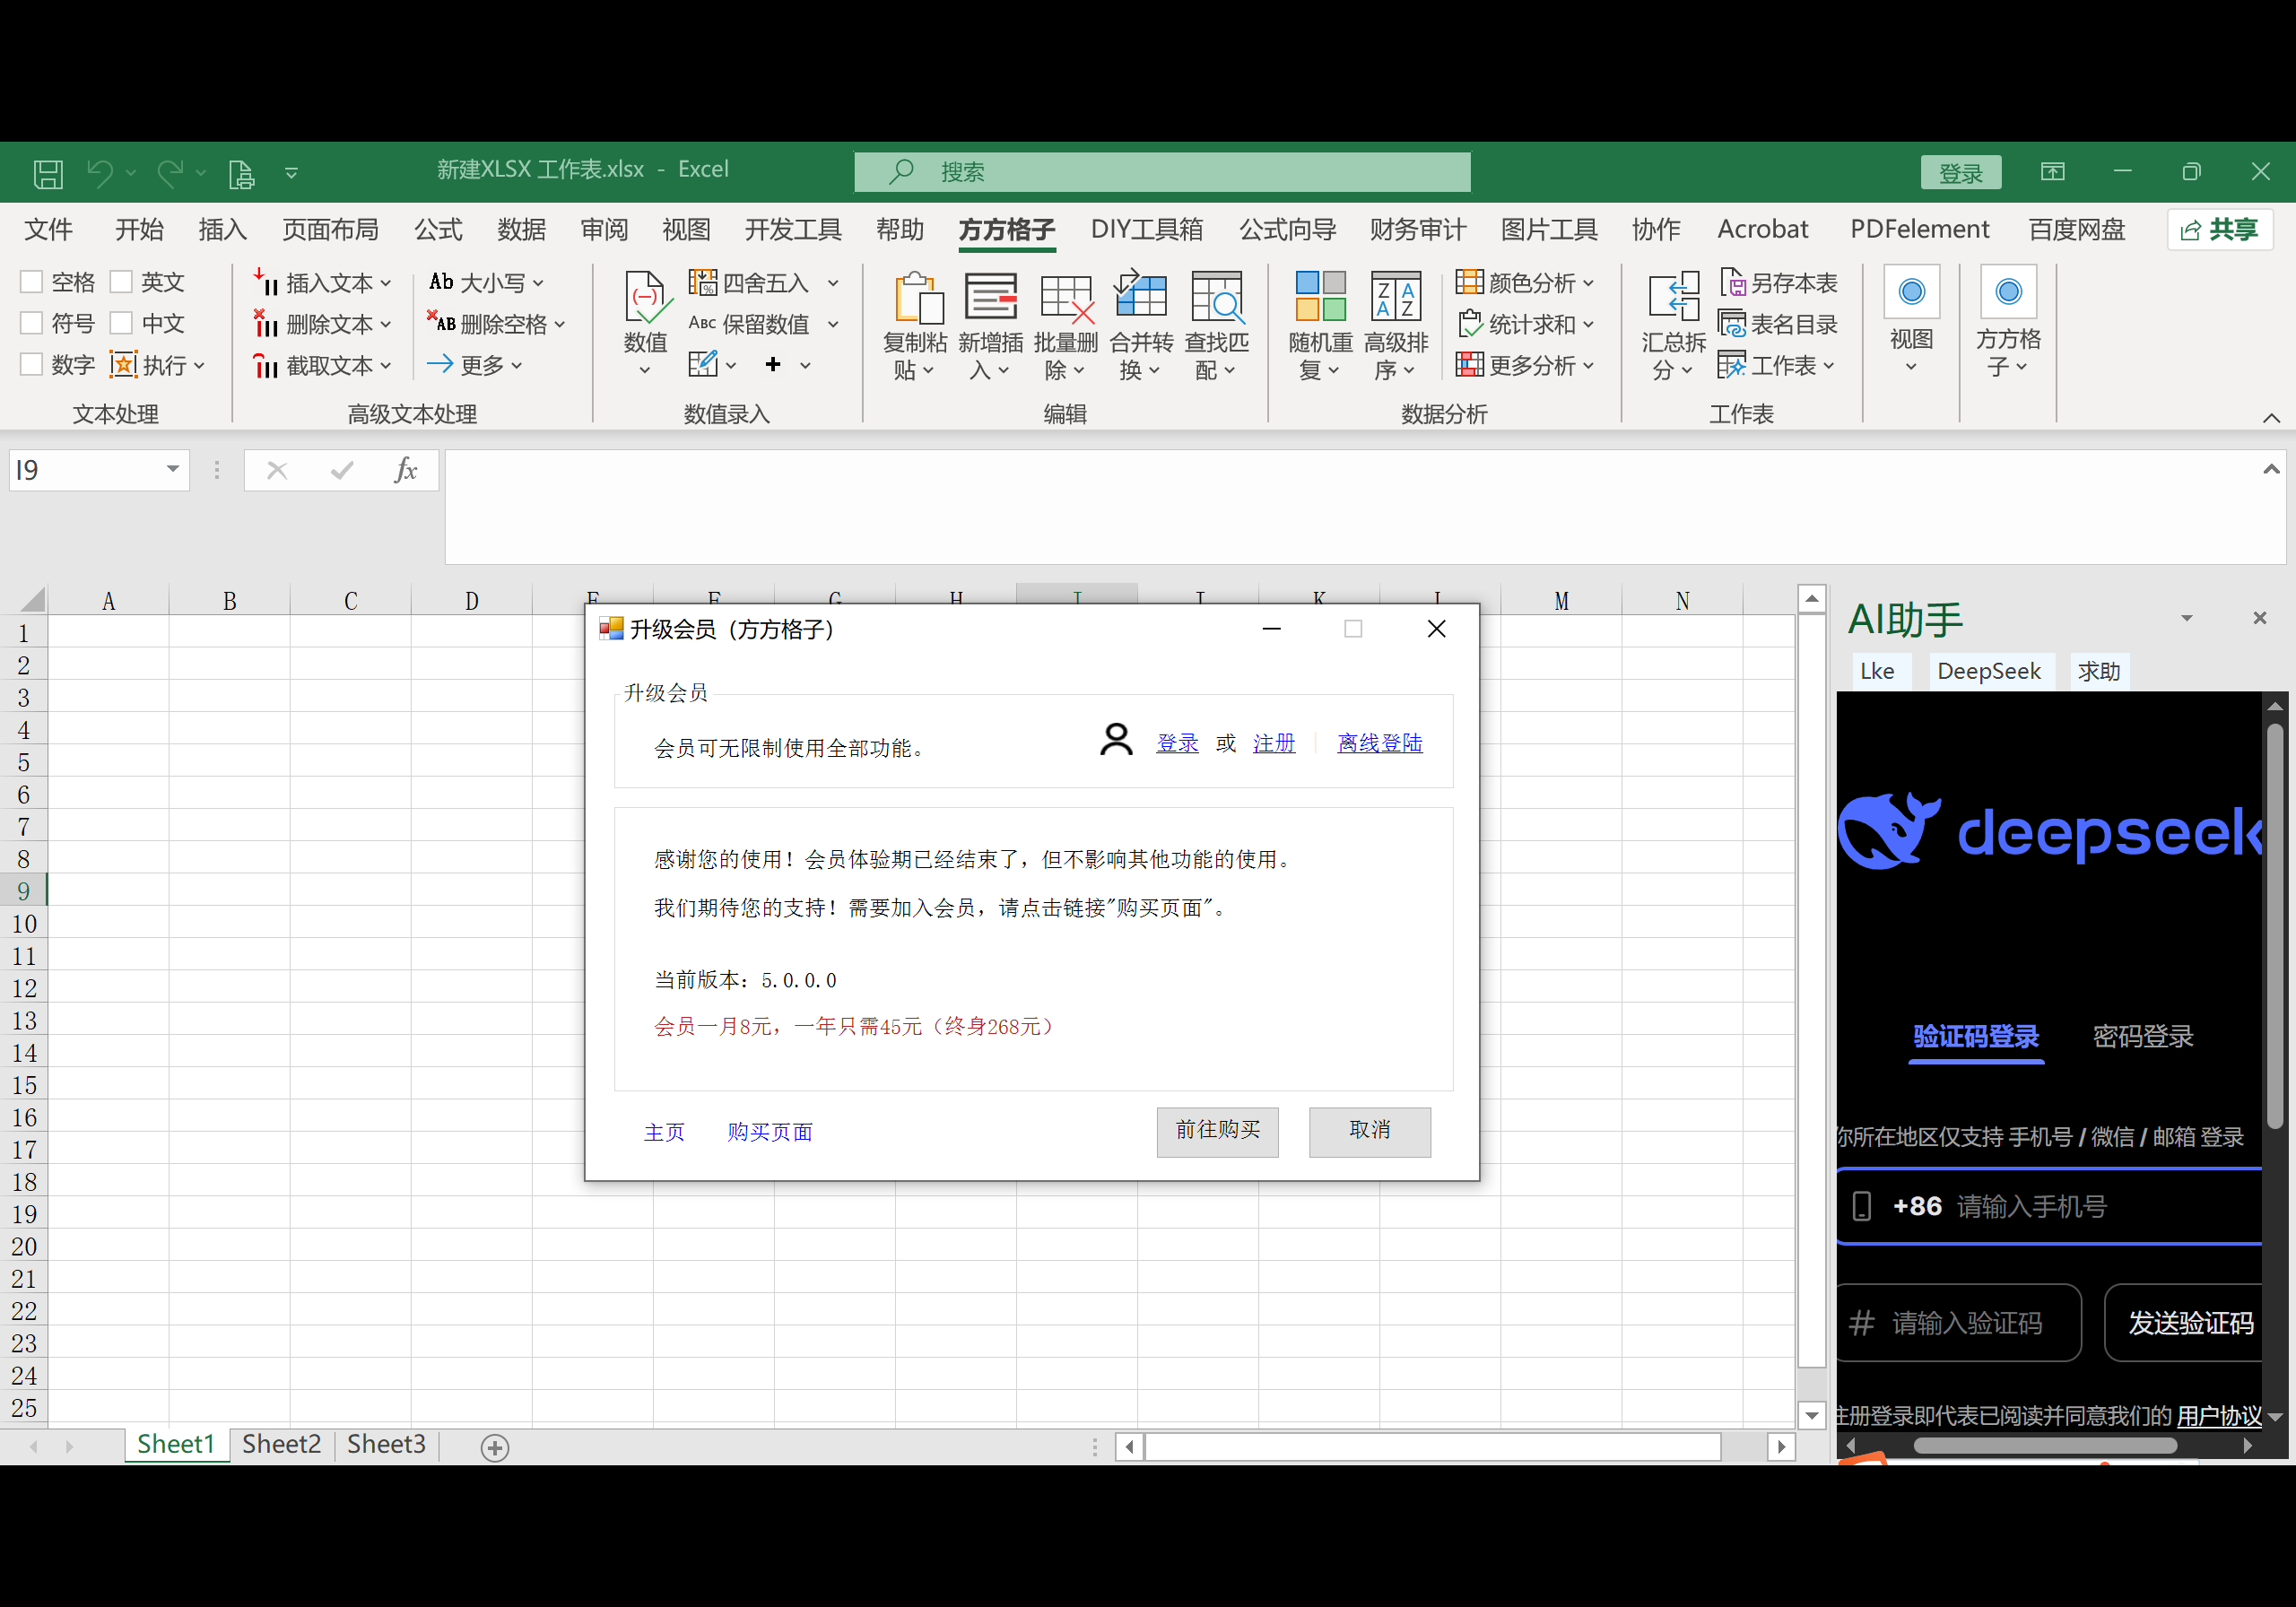
Task: Open AI助手 pane options dropdown
Action: [2187, 619]
